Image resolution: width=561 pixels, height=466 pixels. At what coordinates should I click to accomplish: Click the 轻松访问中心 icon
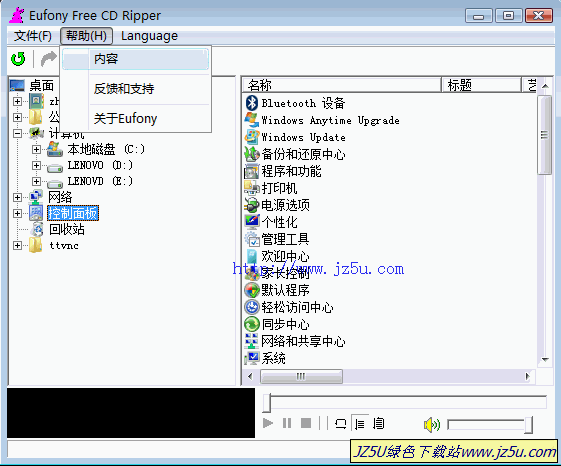point(252,307)
